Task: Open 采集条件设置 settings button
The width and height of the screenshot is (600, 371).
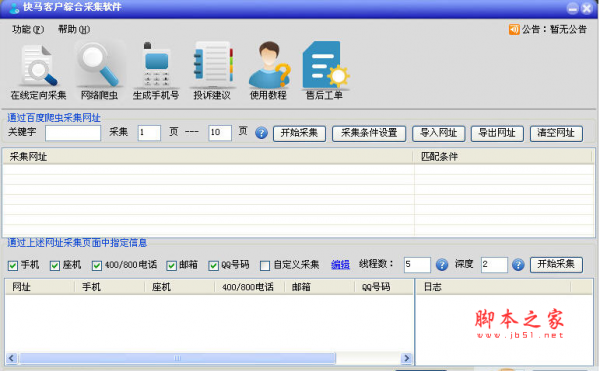Action: click(x=369, y=133)
